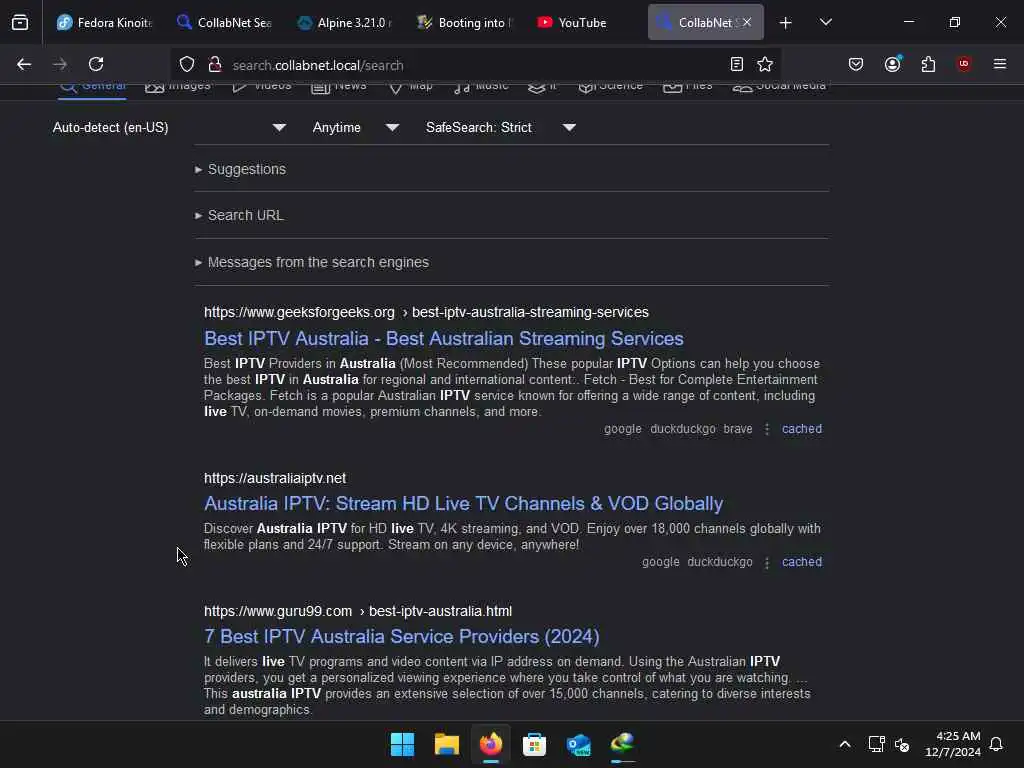View site security lock information

[214, 65]
